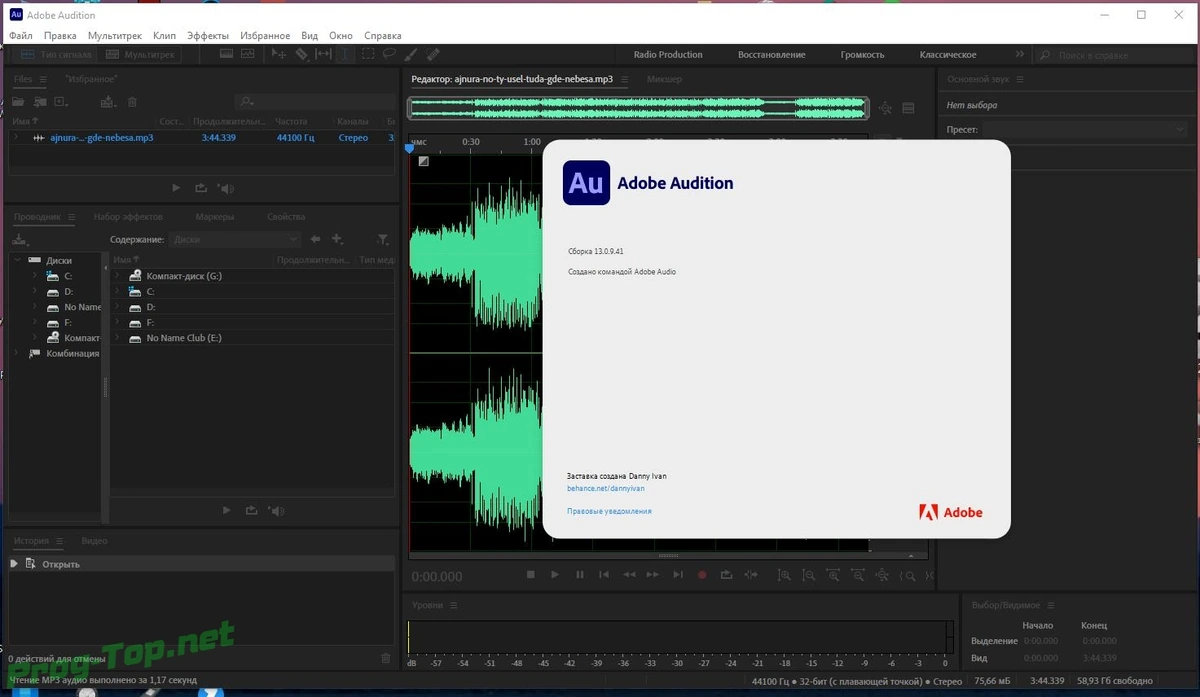Click the red Record button

(702, 574)
